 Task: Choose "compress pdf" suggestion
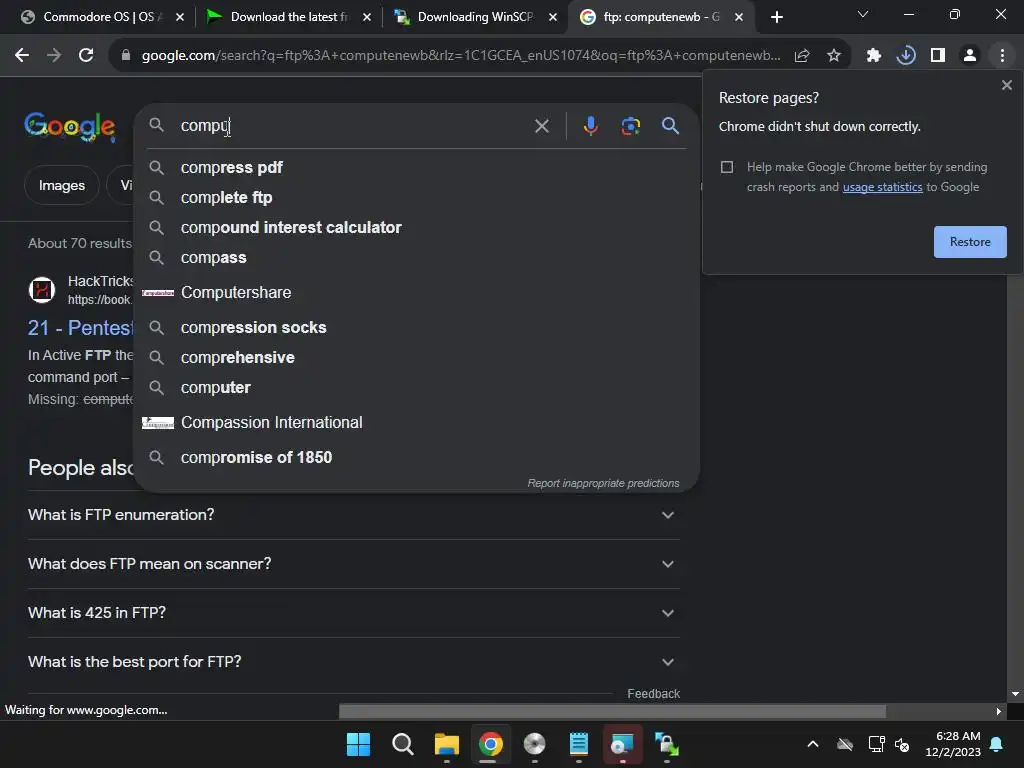coord(416,167)
